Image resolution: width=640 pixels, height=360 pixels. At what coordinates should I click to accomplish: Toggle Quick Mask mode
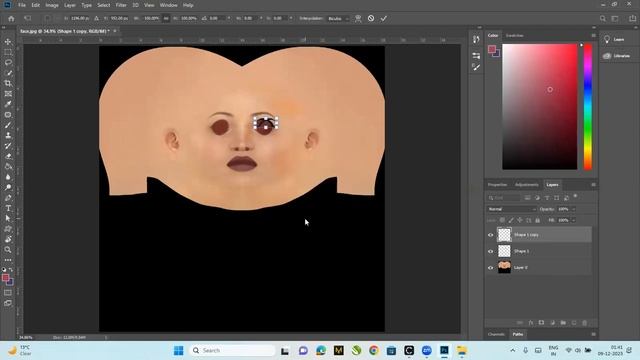pos(8,293)
